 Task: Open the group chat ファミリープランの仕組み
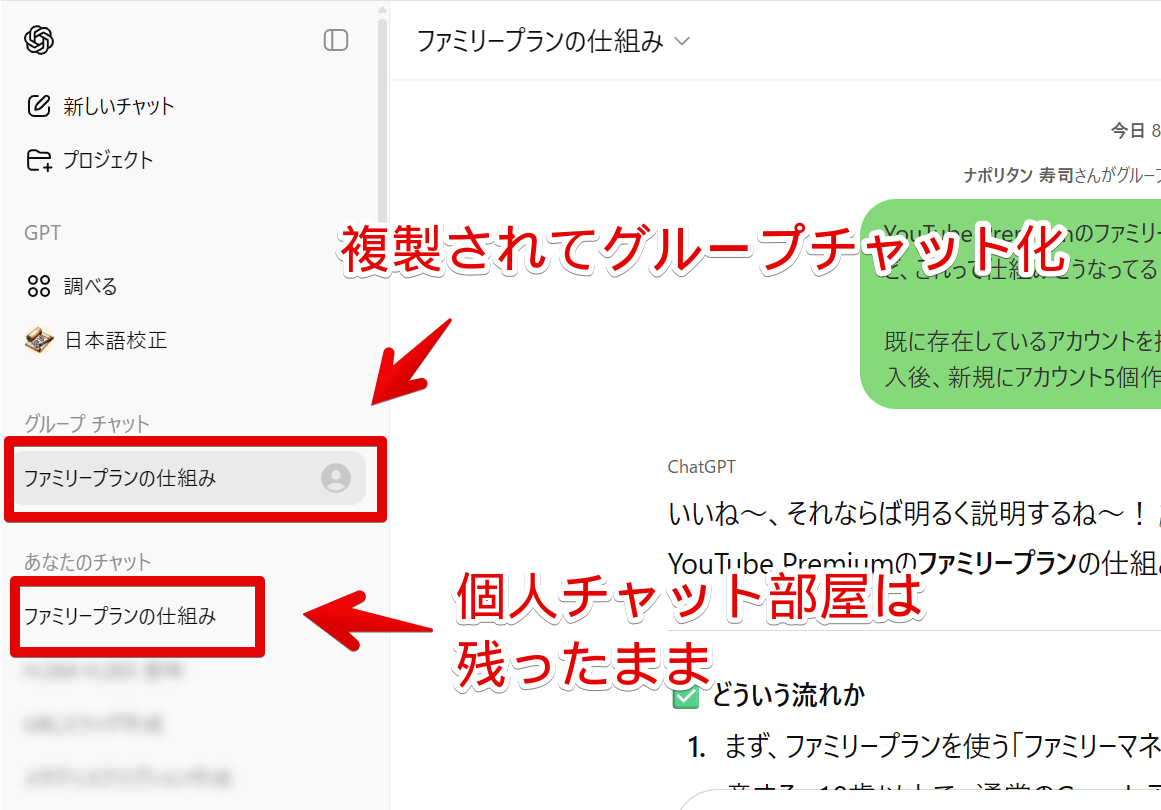pyautogui.click(x=150, y=478)
